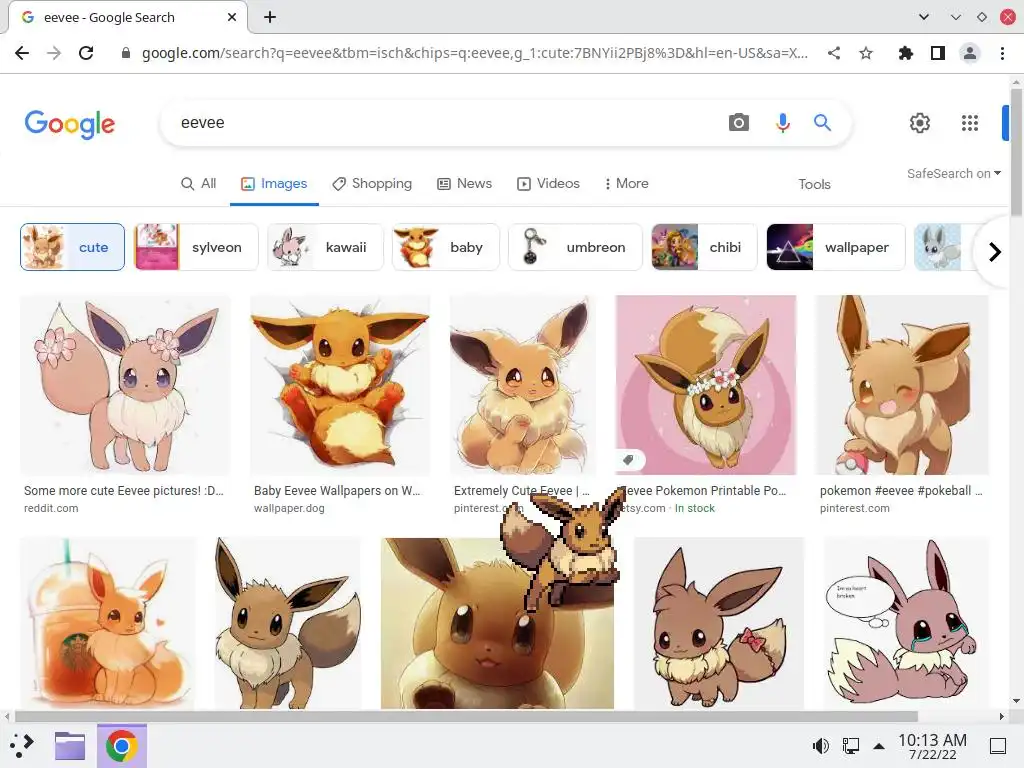Select the Images tab
Image resolution: width=1024 pixels, height=768 pixels.
pyautogui.click(x=274, y=184)
